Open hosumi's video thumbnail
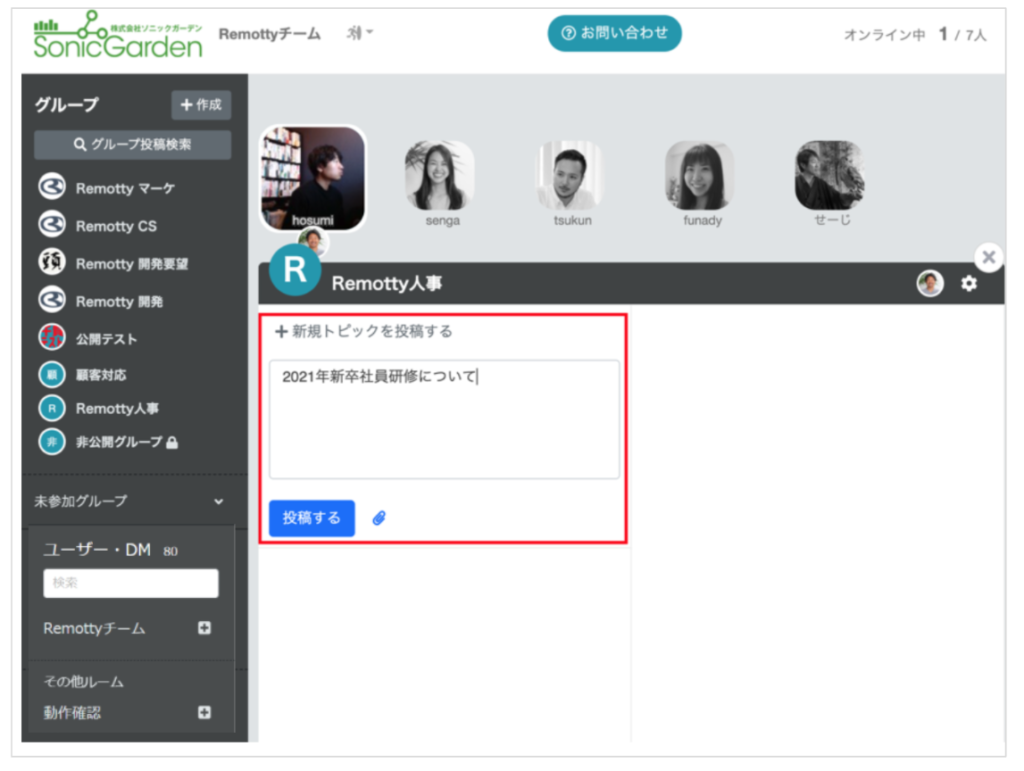Image resolution: width=1024 pixels, height=771 pixels. (x=313, y=178)
